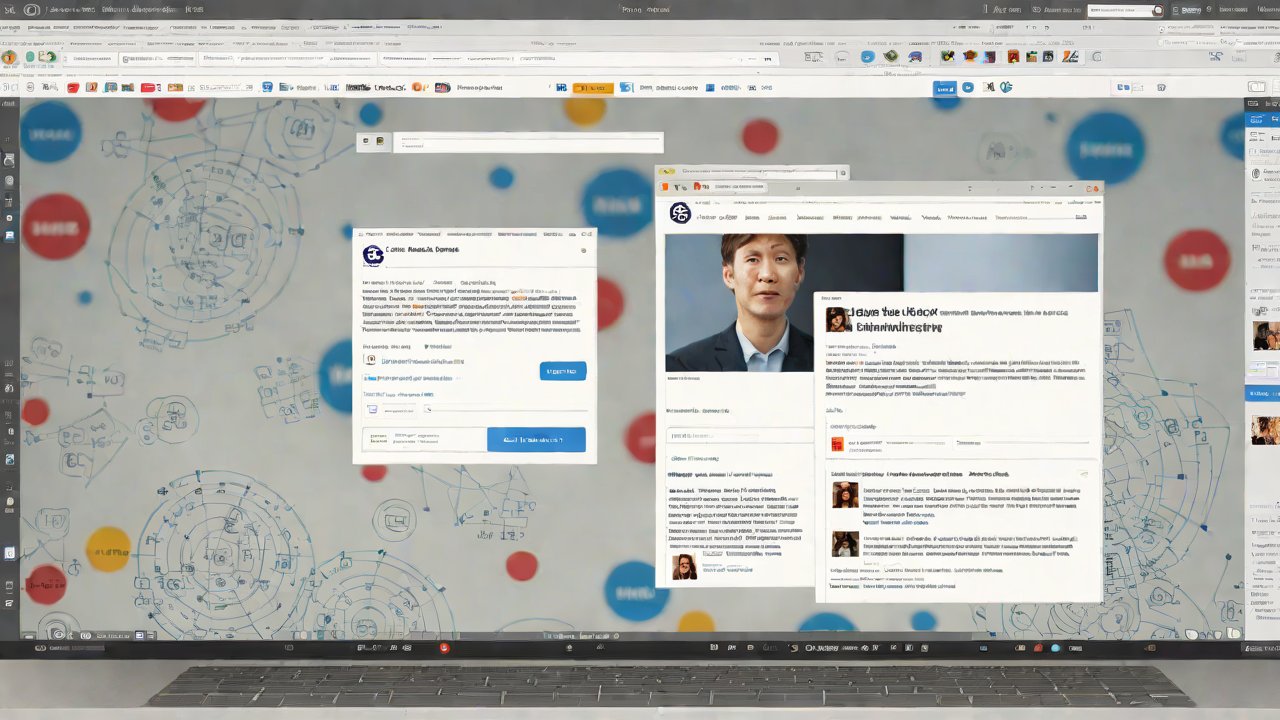Screen dimensions: 1280x720
Task: Click the wide blue button at the dialog bottom
Action: [x=536, y=440]
